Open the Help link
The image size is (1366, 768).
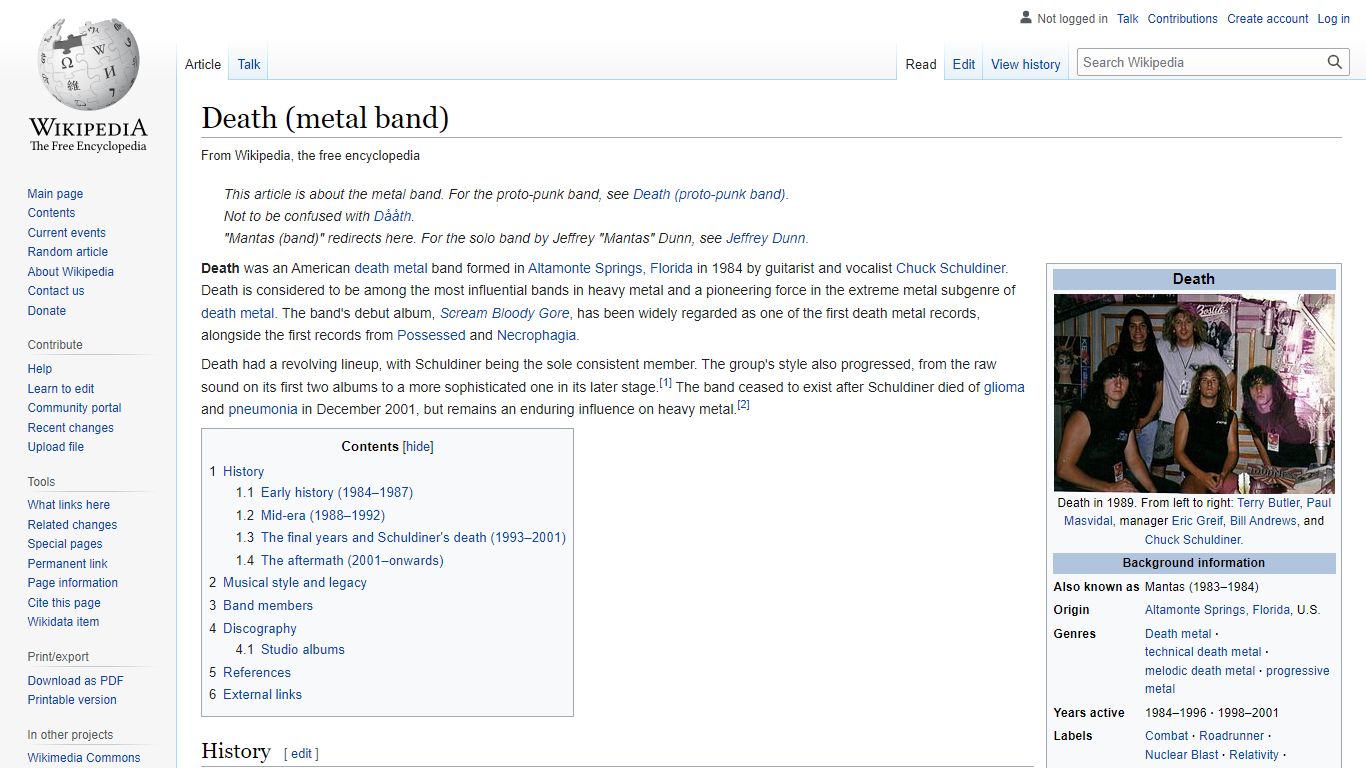click(39, 369)
